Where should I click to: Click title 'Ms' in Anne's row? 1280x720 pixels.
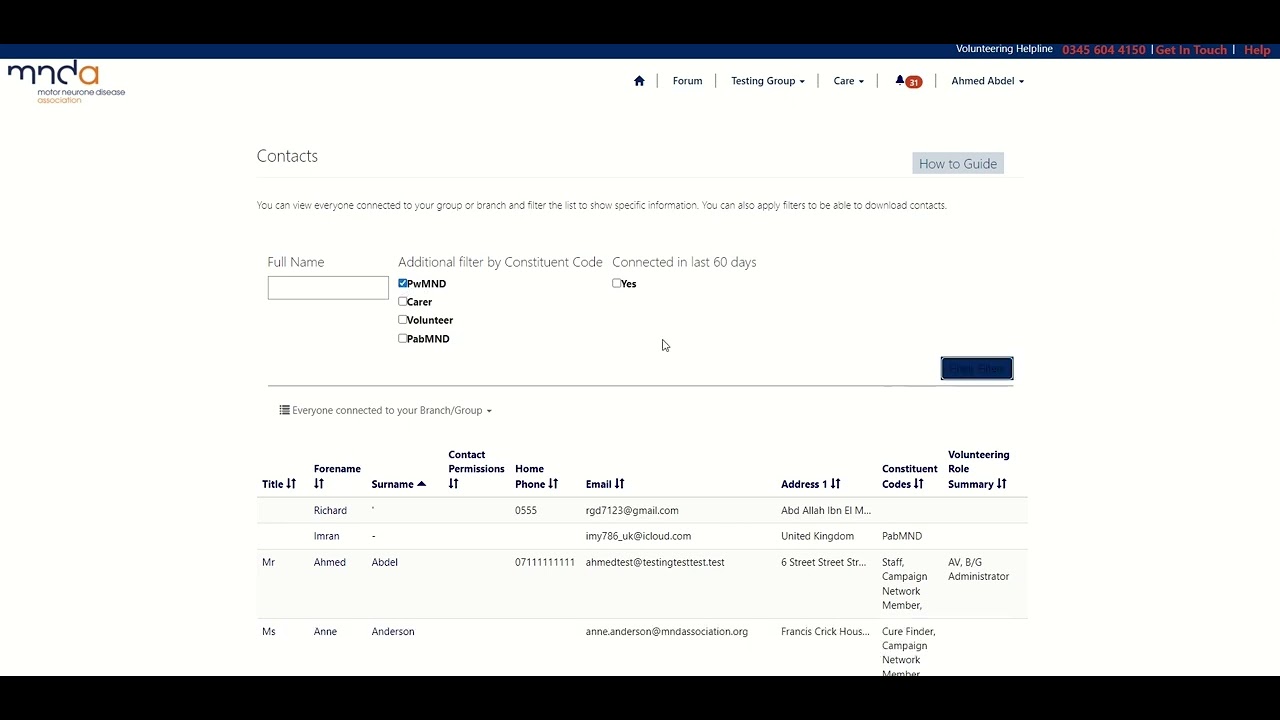pos(268,631)
